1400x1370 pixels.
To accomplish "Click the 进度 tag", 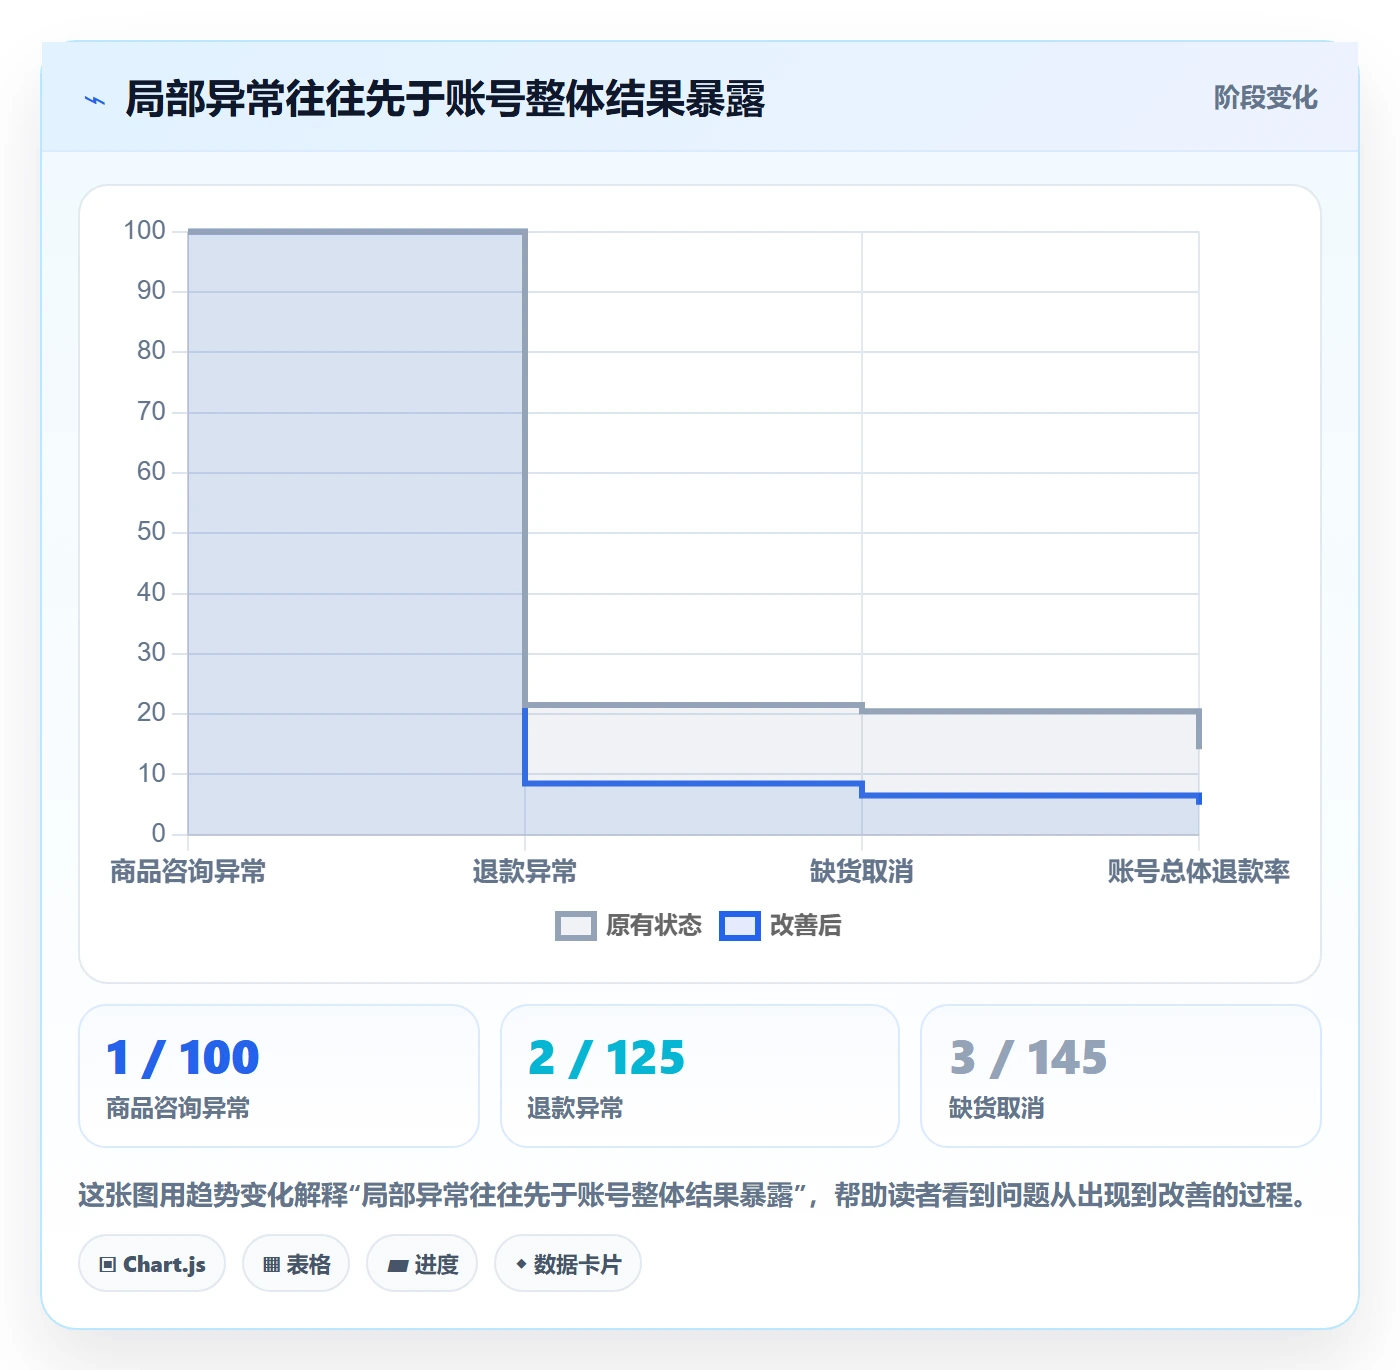I will coord(422,1264).
